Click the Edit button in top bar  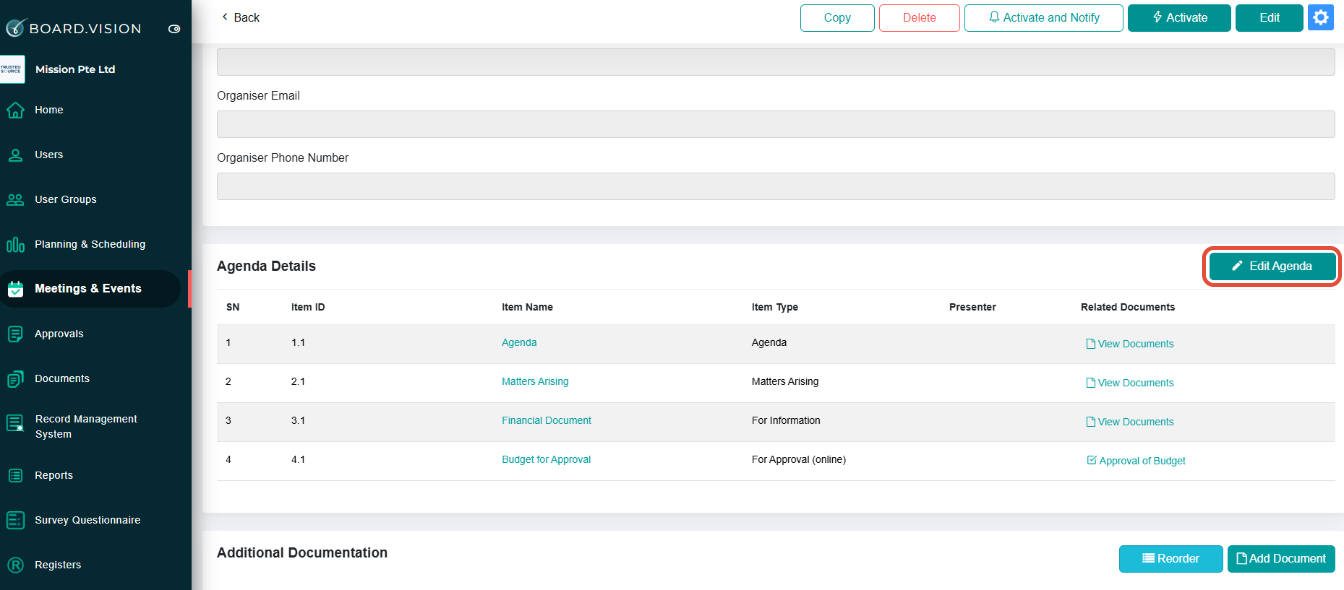[x=1269, y=18]
